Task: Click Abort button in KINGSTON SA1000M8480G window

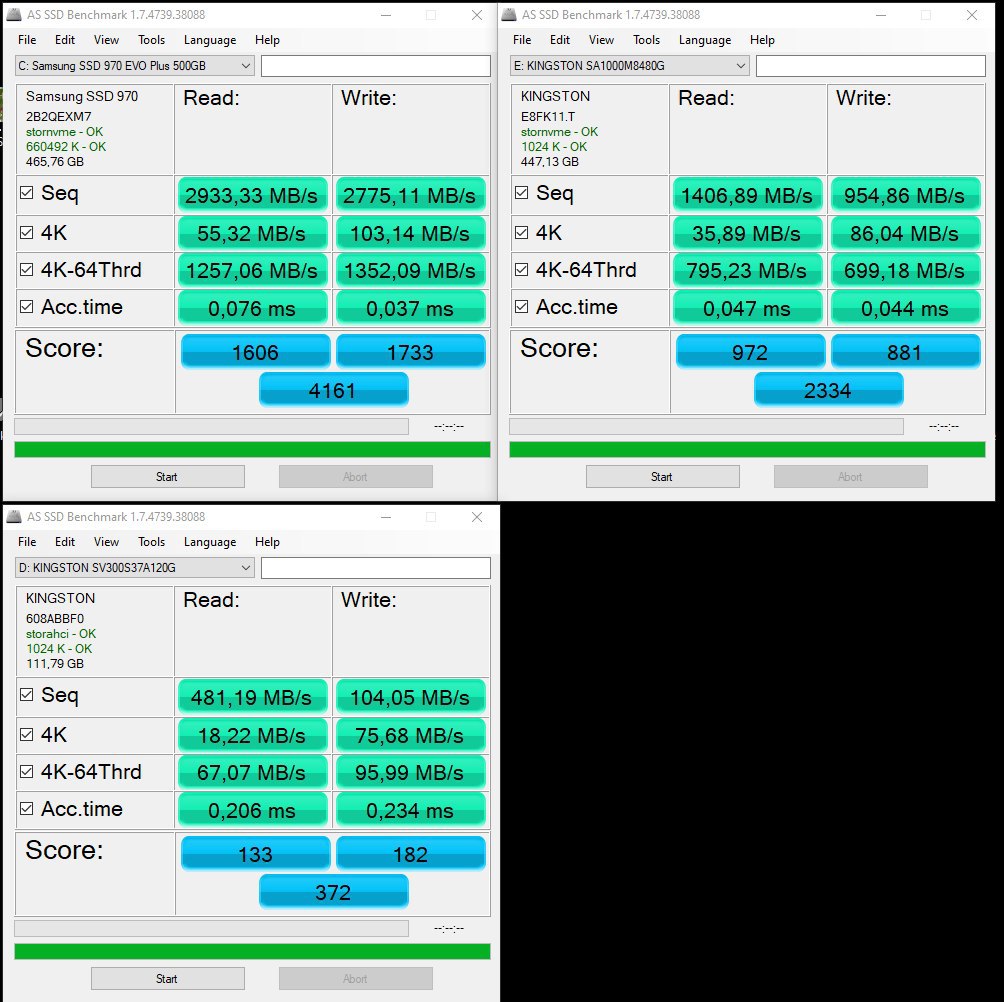Action: pyautogui.click(x=850, y=476)
